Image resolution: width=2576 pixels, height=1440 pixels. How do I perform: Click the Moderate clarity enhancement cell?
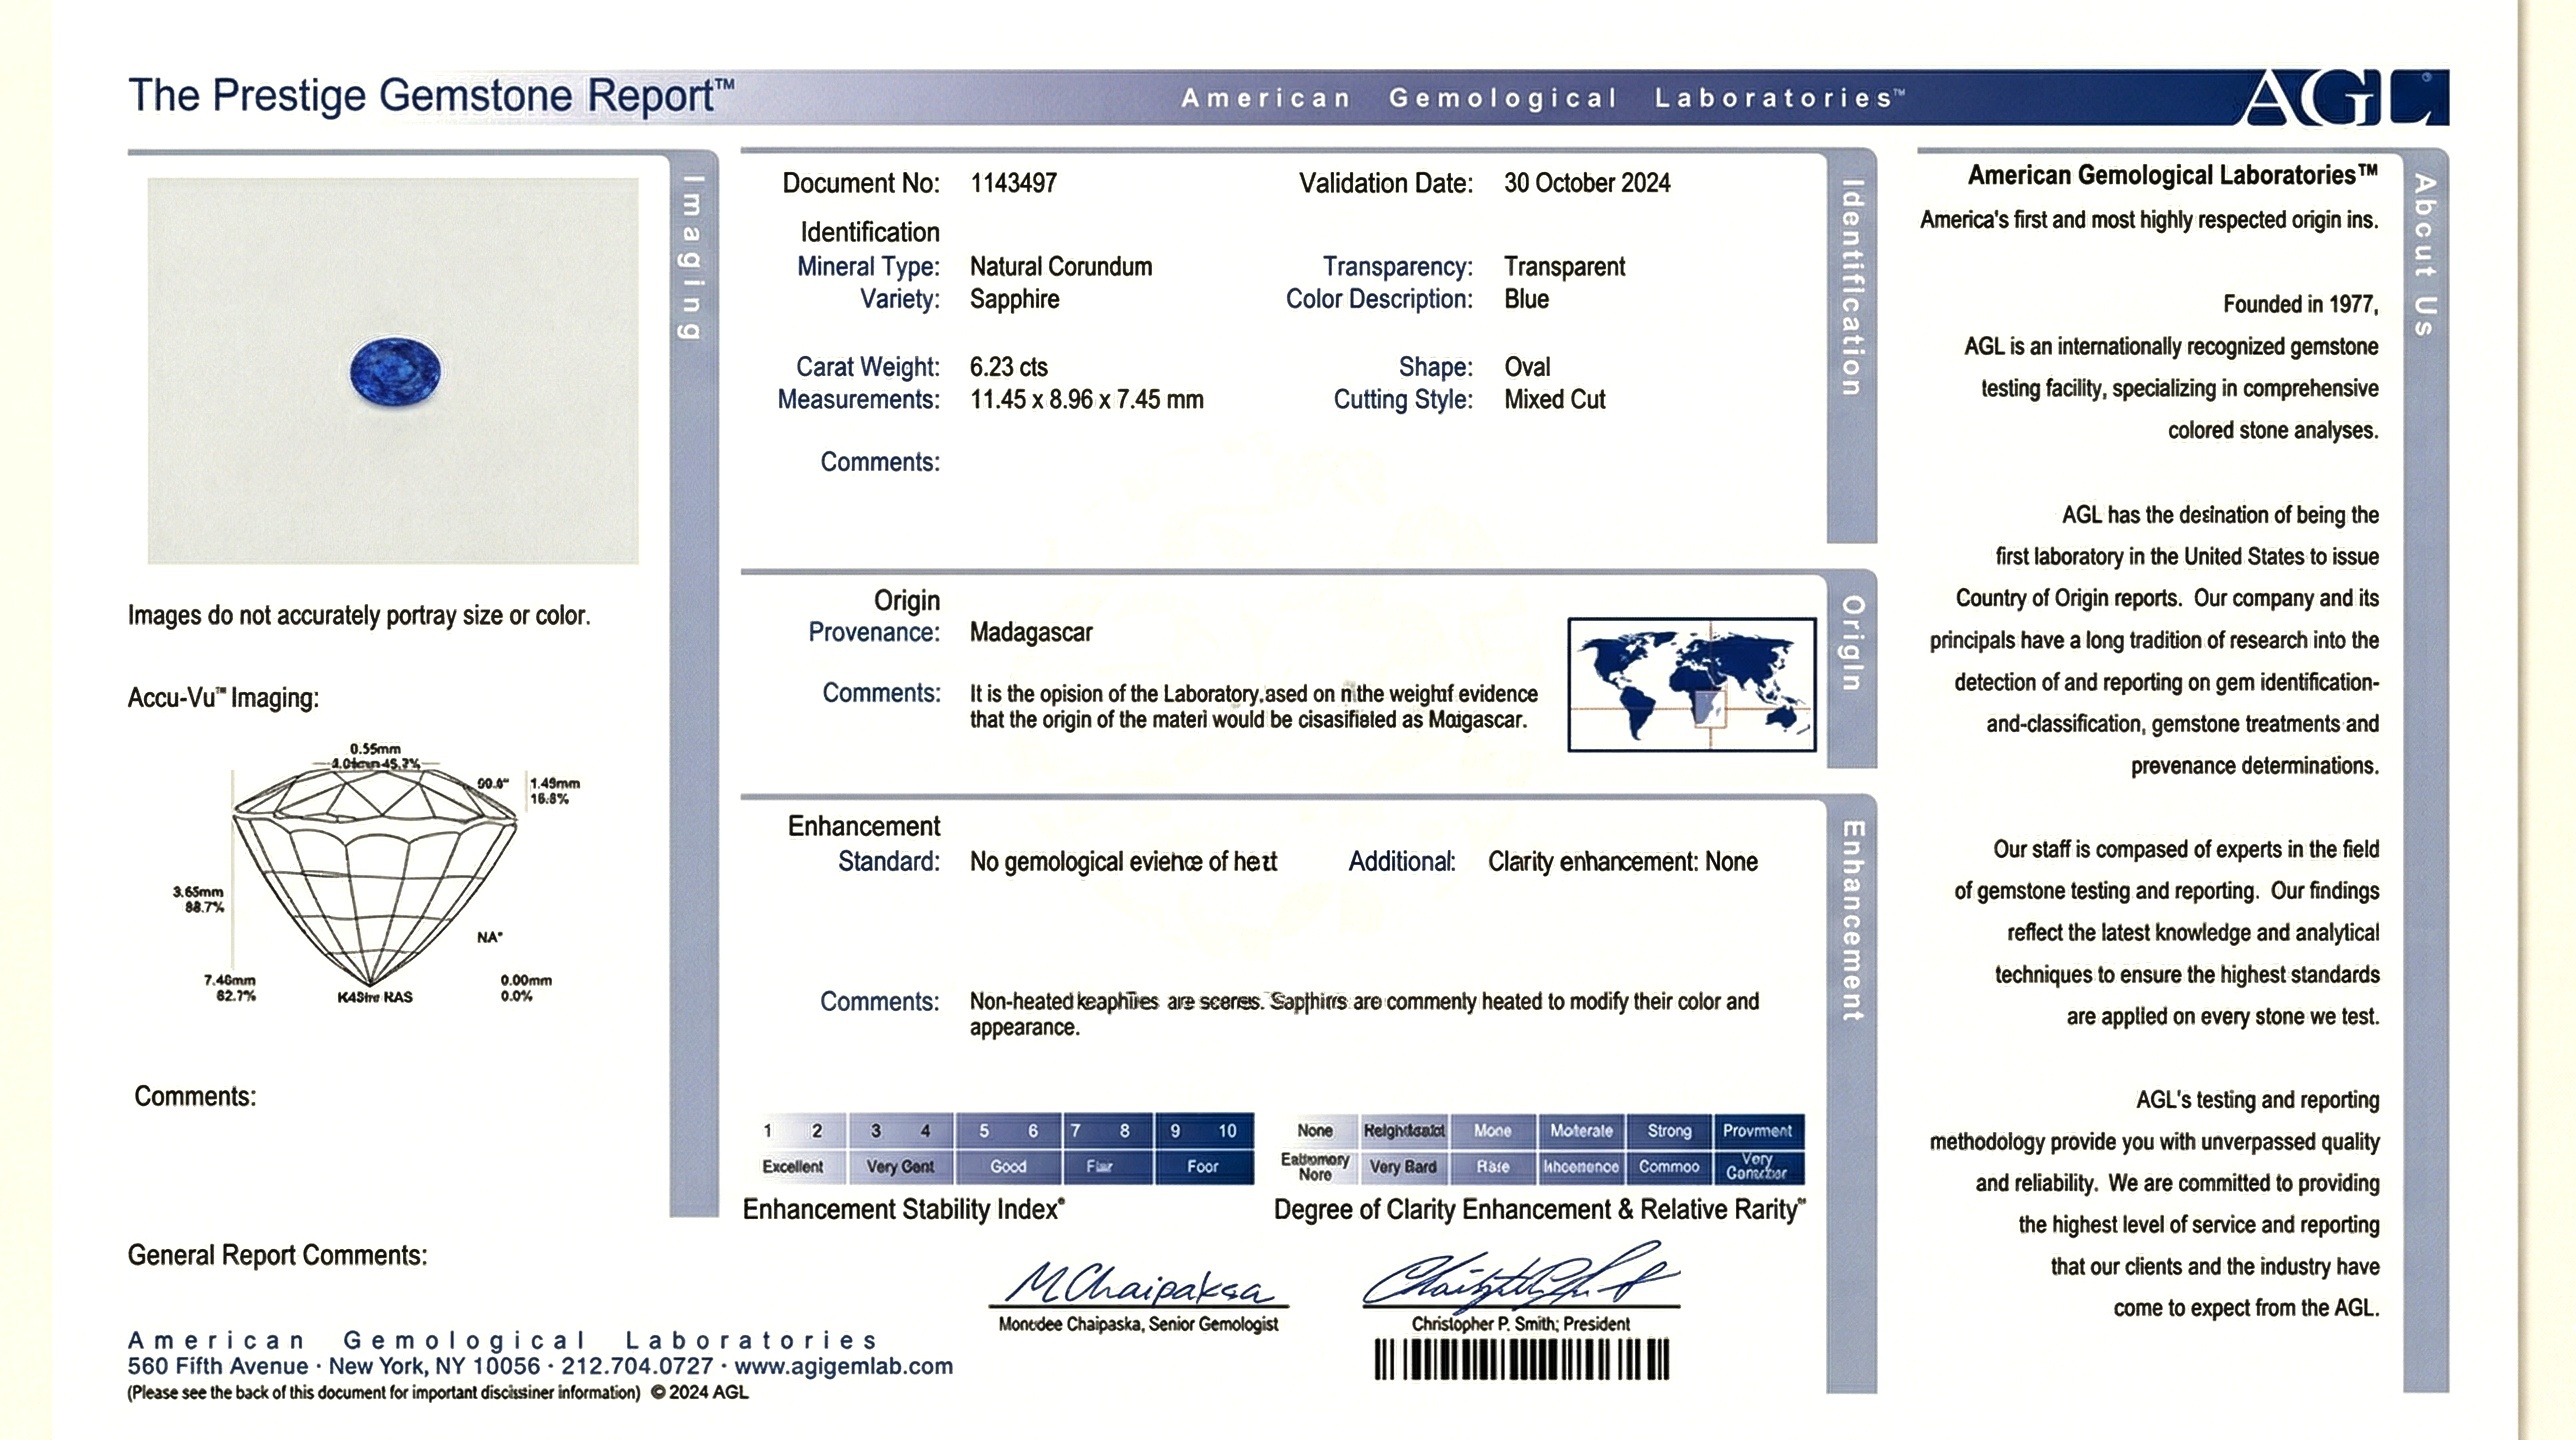pos(1581,1131)
